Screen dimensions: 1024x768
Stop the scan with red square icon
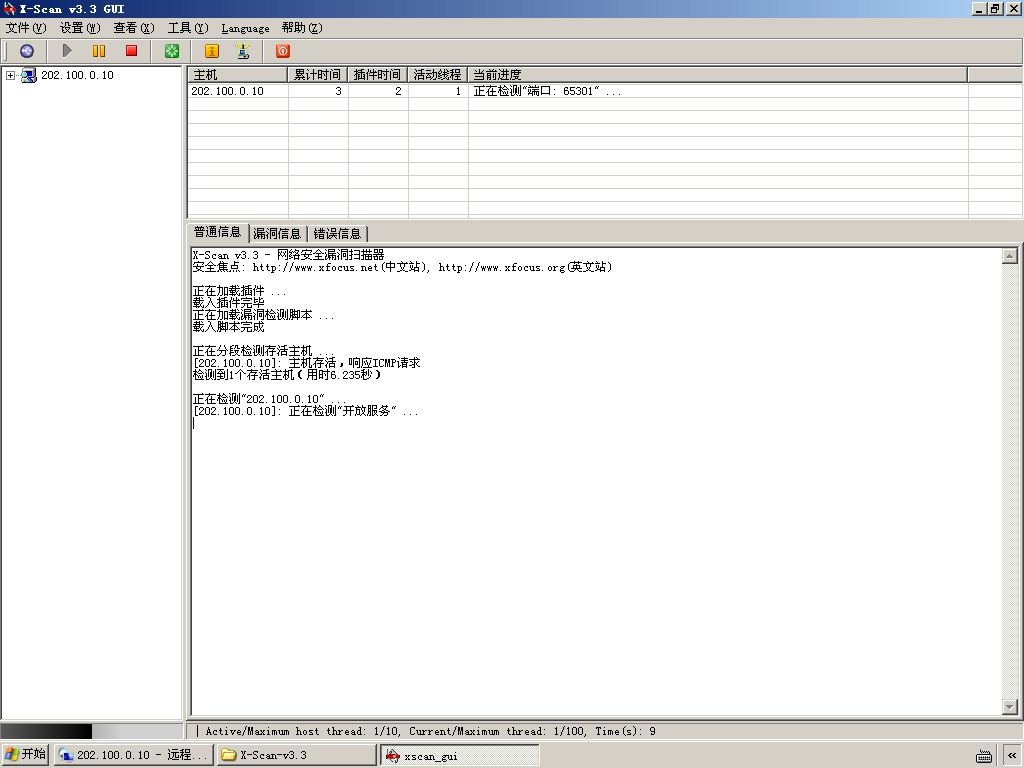pyautogui.click(x=131, y=51)
